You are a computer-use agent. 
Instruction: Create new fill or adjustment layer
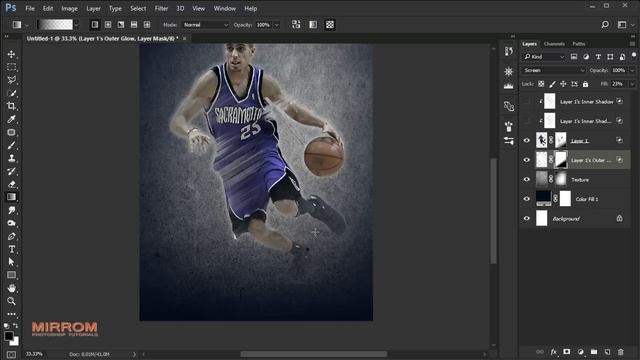tap(580, 352)
